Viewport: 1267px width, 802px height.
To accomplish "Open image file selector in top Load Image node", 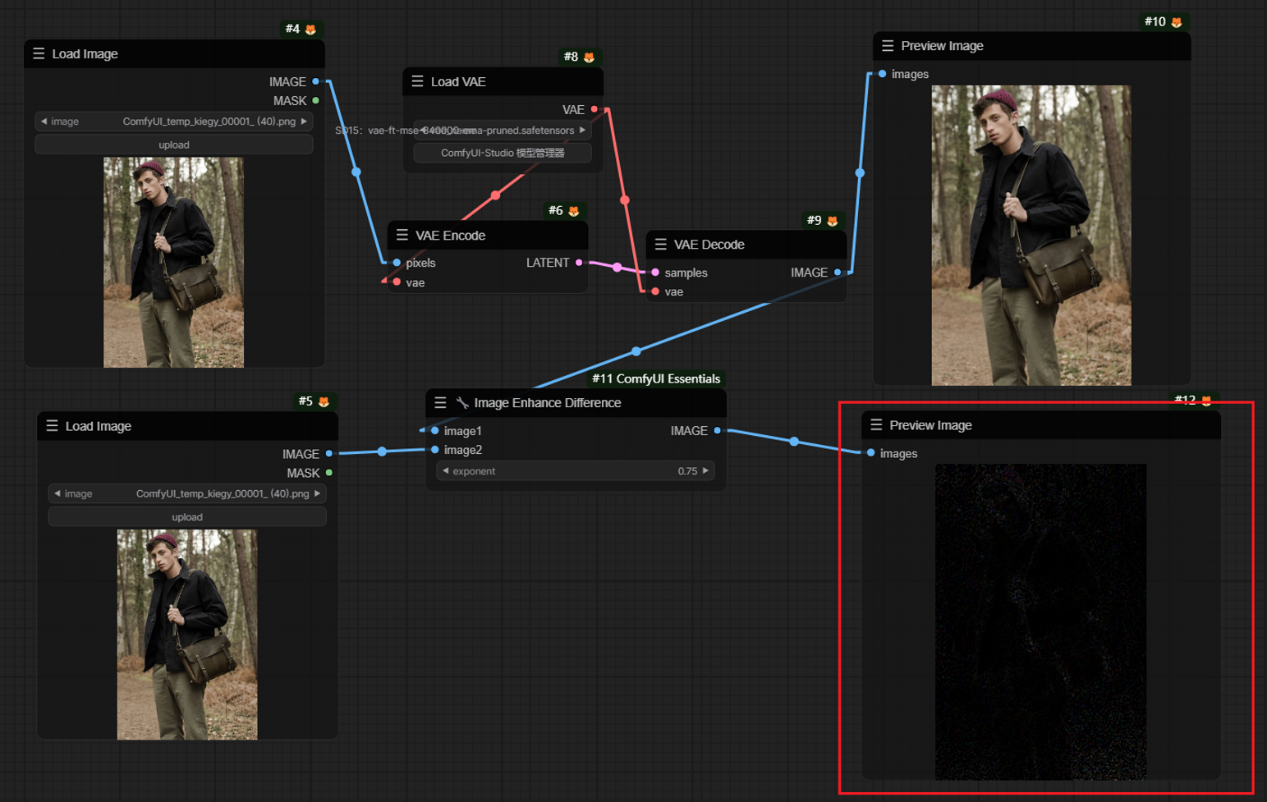I will [x=174, y=122].
